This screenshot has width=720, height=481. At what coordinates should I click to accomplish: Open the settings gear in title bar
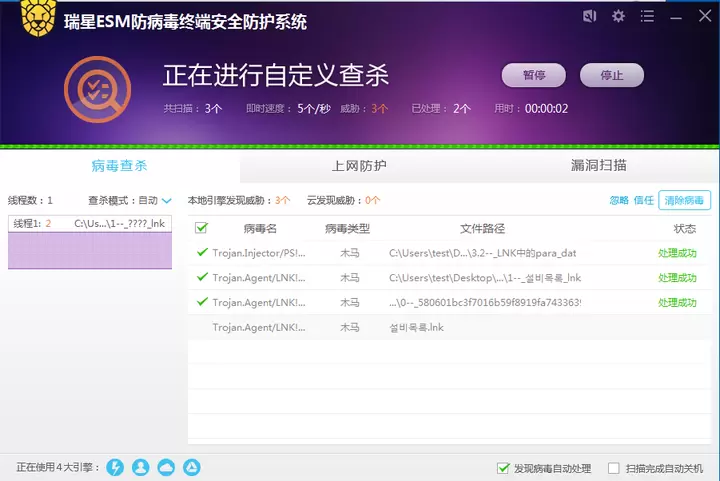click(x=618, y=16)
